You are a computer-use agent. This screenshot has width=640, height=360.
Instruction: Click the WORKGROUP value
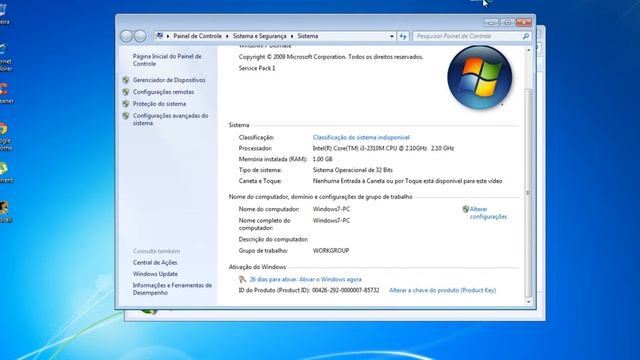click(331, 251)
